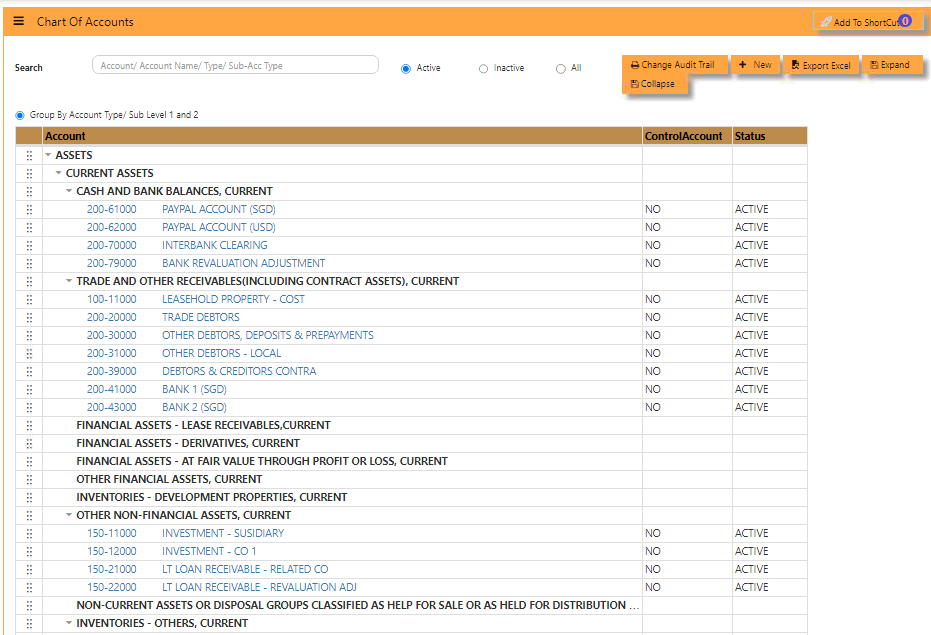Click drag handle for PAYPAL ACCOUNT (USD)
Viewport: 931px width, 635px height.
29,228
